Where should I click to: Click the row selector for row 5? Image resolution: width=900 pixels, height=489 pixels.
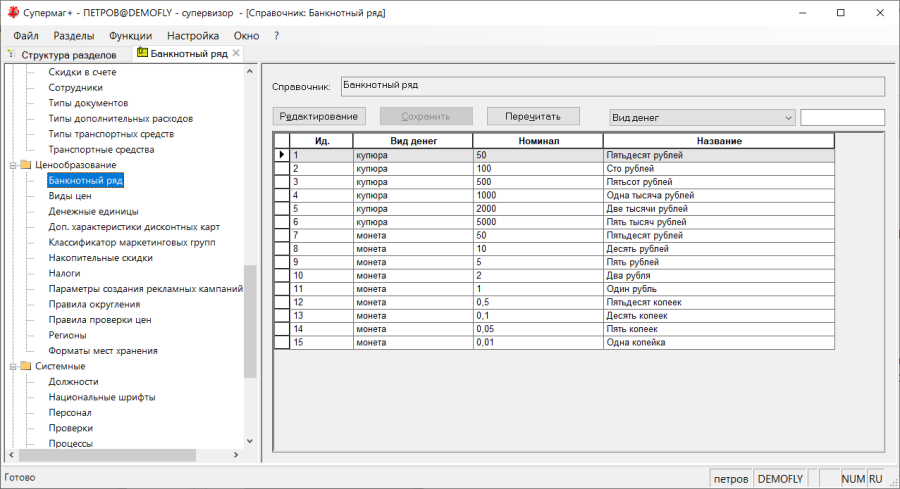281,209
